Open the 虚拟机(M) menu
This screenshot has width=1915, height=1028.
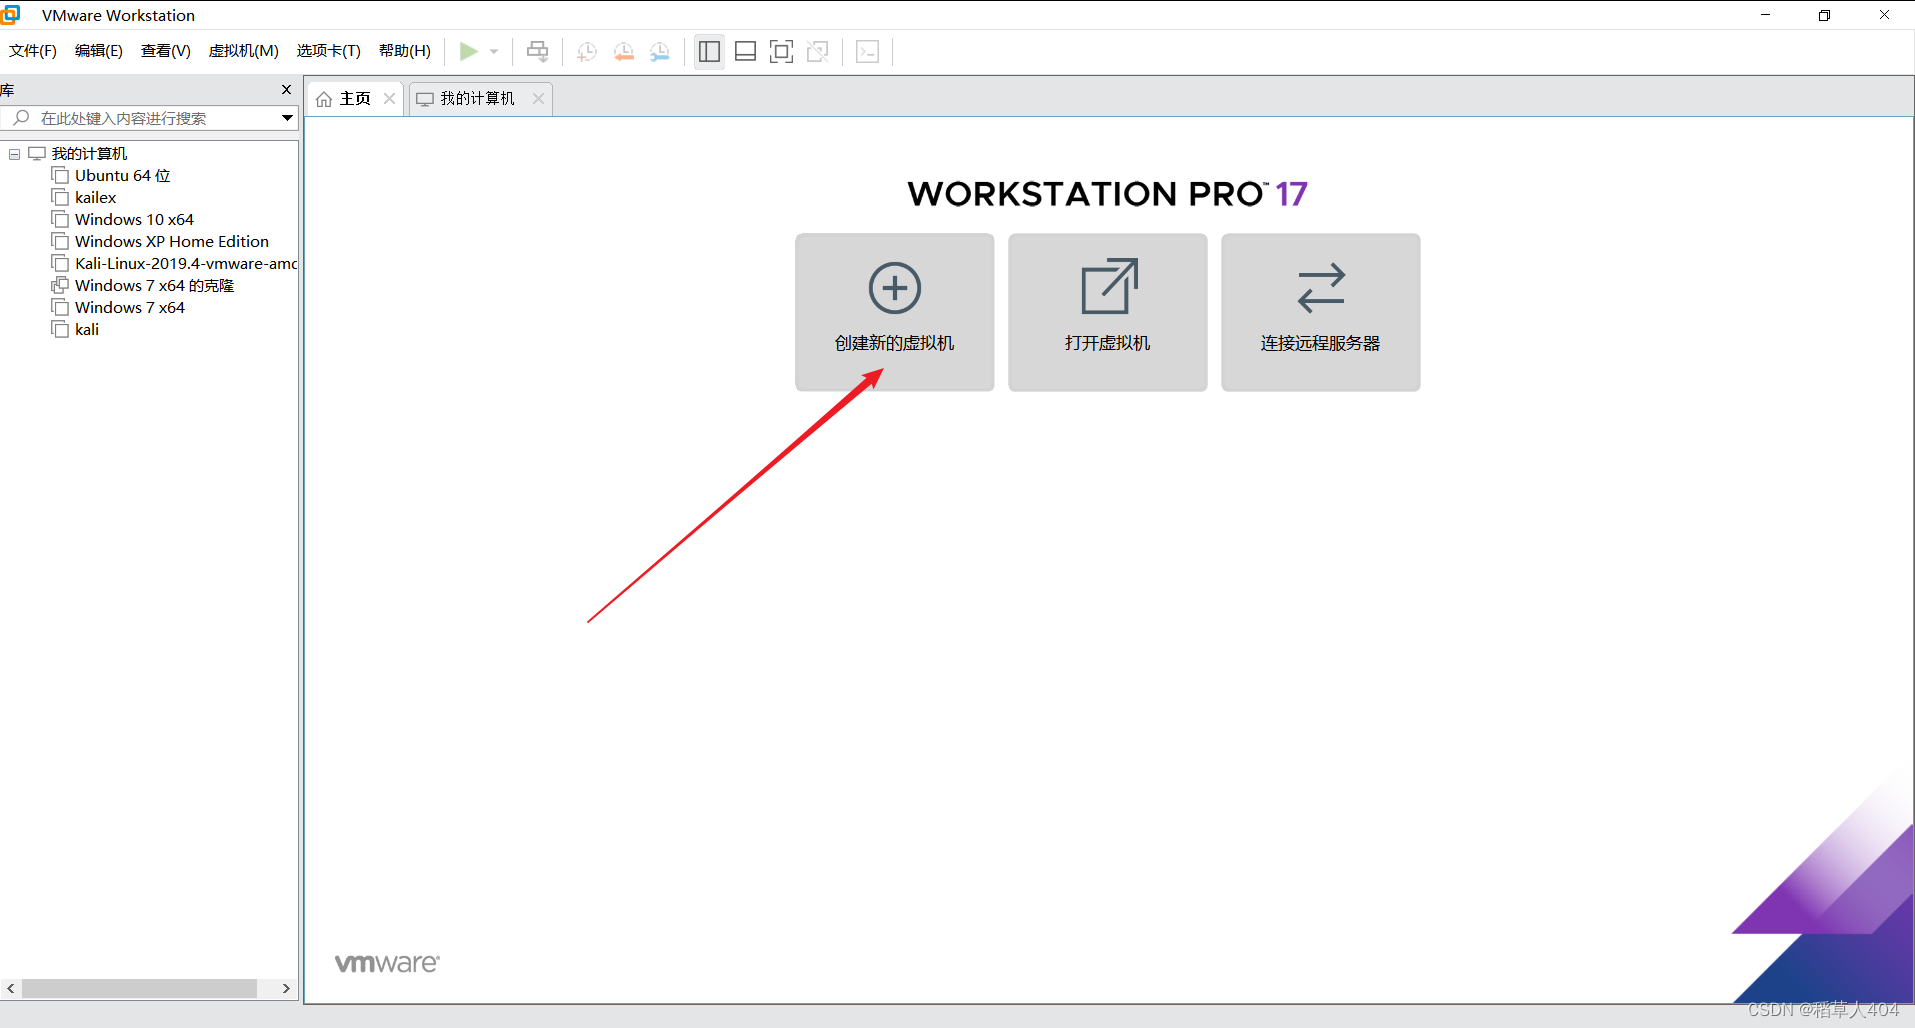pyautogui.click(x=243, y=51)
